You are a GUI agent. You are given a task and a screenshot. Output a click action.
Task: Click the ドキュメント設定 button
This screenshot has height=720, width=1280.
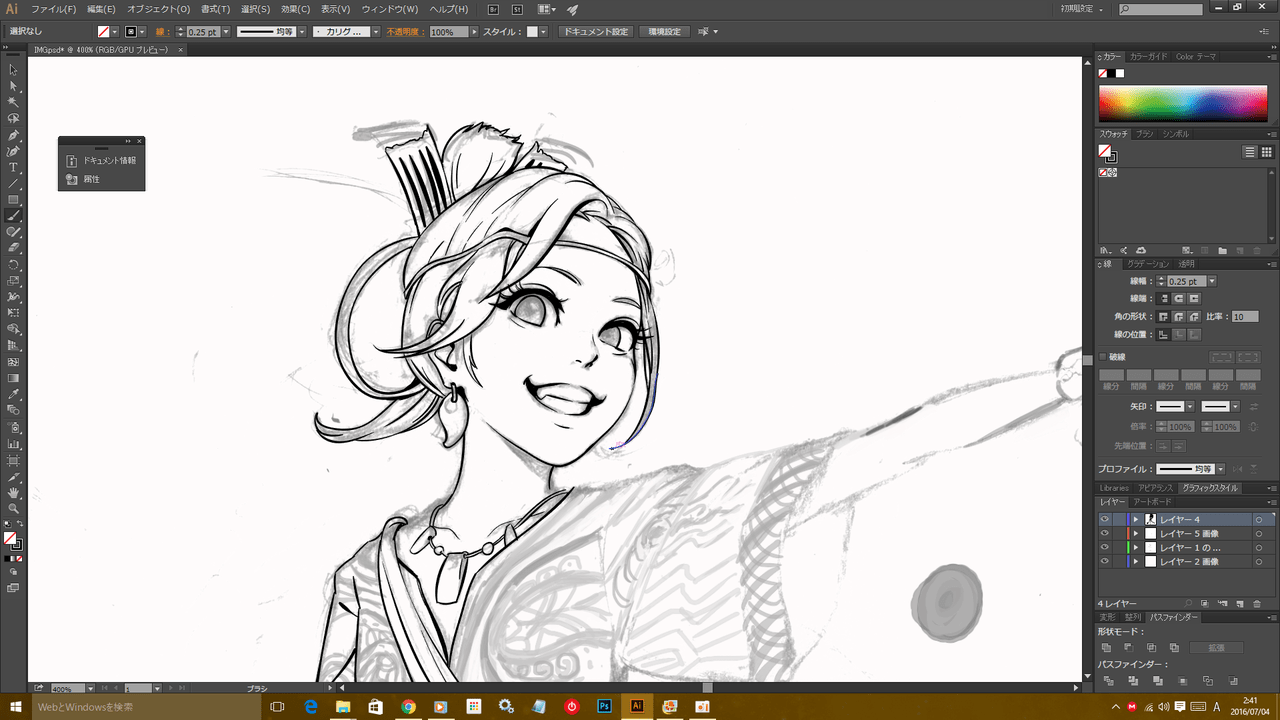pos(596,32)
